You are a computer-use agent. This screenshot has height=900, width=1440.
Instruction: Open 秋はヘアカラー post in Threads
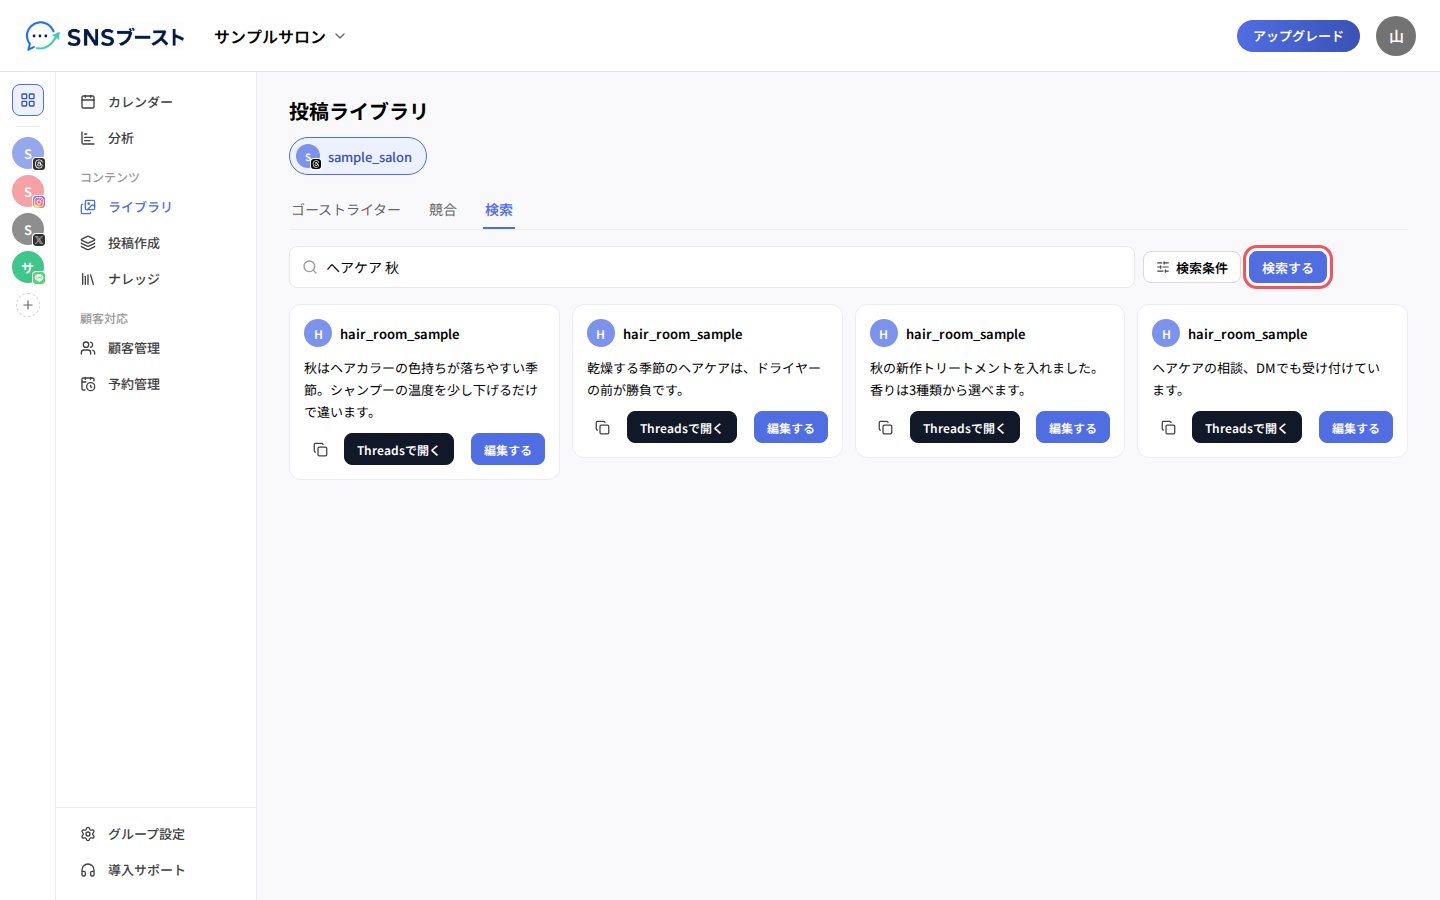click(x=399, y=450)
